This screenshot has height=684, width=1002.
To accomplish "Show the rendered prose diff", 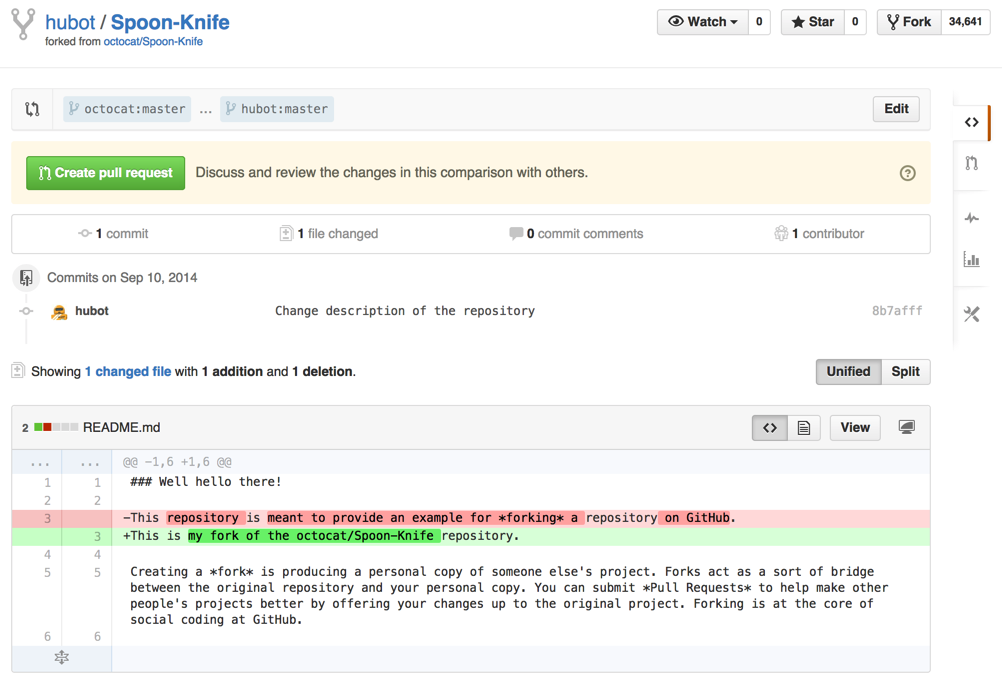I will [804, 428].
